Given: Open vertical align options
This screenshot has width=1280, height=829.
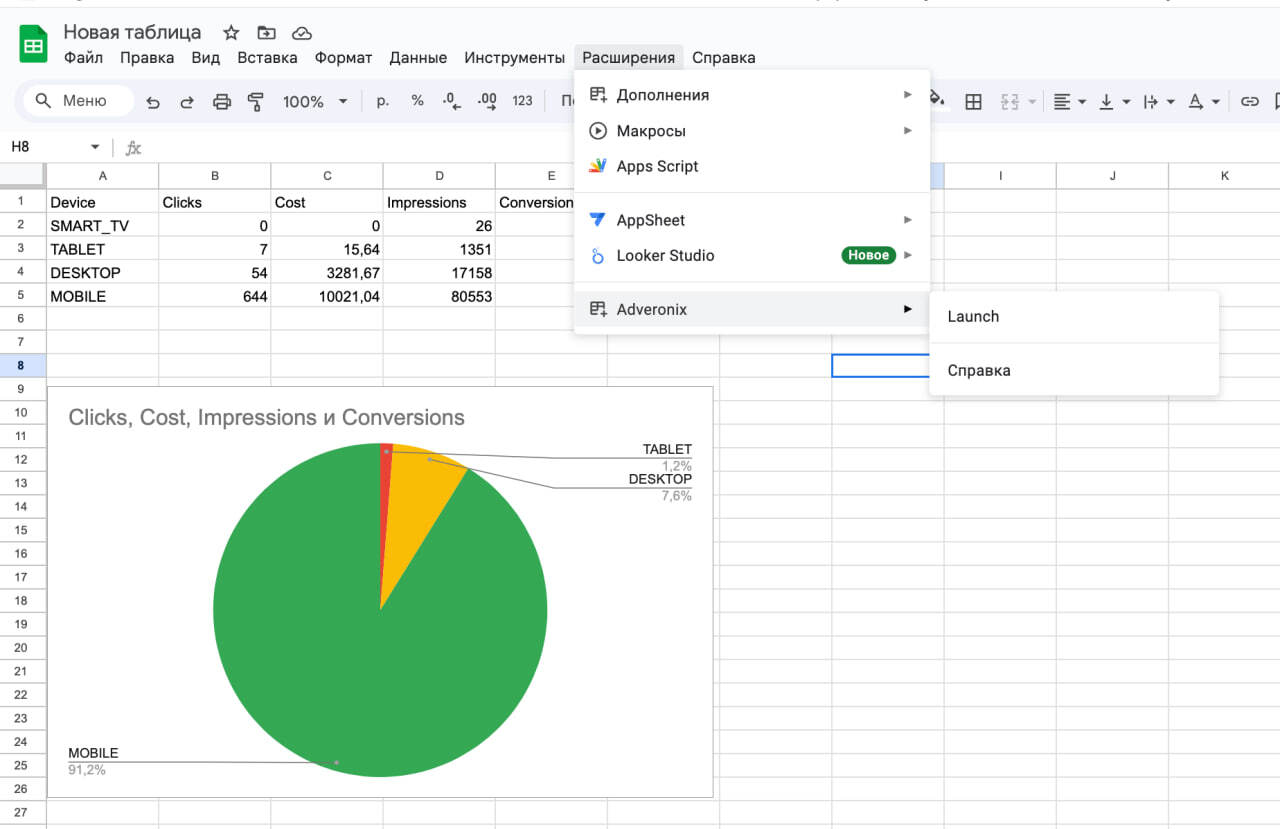Looking at the screenshot, I should pos(1114,102).
